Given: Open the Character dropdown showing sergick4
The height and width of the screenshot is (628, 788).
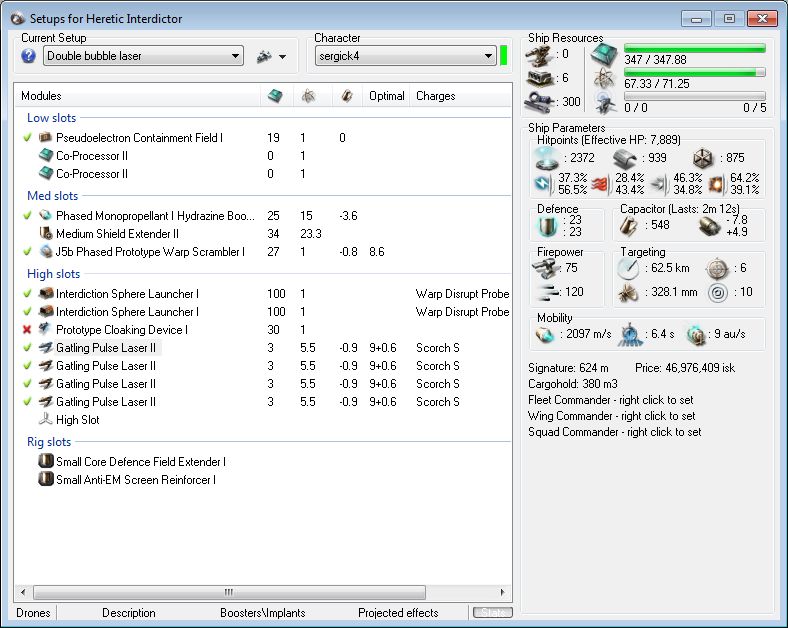Looking at the screenshot, I should [406, 56].
